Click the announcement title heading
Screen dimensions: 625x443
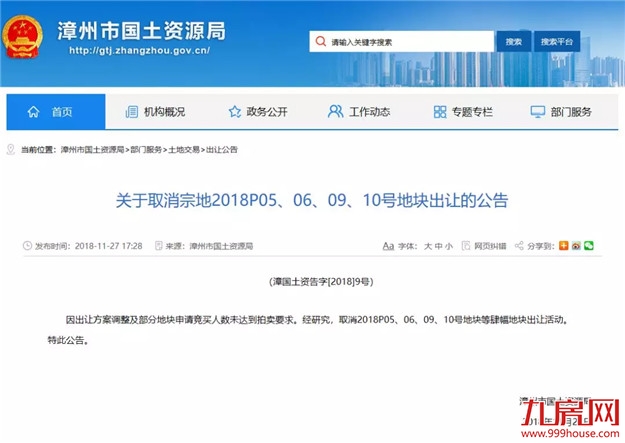(x=312, y=200)
